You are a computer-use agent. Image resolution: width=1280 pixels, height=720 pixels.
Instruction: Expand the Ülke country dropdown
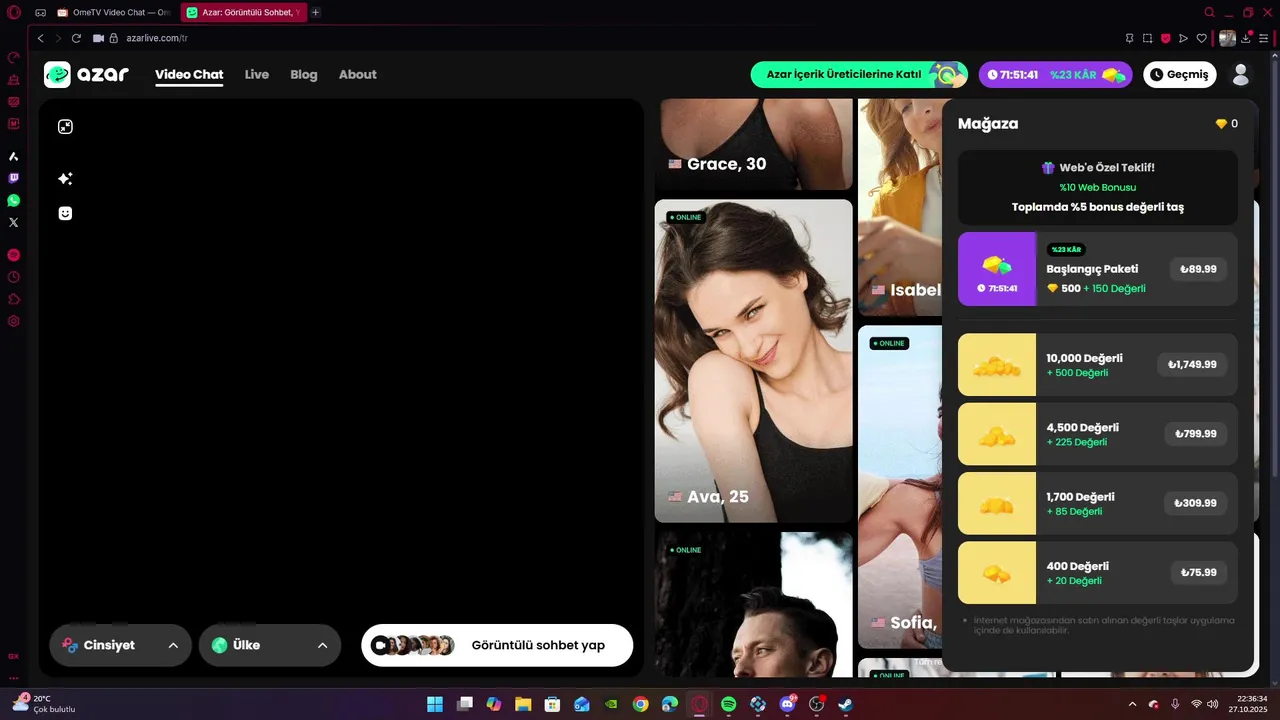(x=270, y=645)
